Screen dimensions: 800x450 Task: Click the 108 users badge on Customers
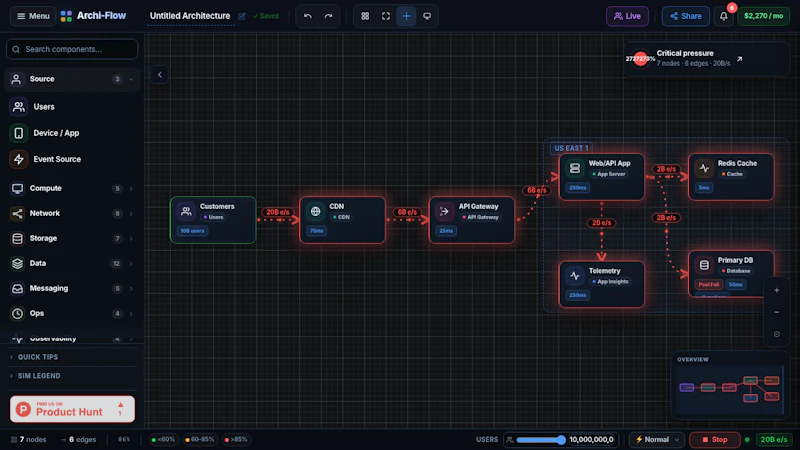coord(192,231)
